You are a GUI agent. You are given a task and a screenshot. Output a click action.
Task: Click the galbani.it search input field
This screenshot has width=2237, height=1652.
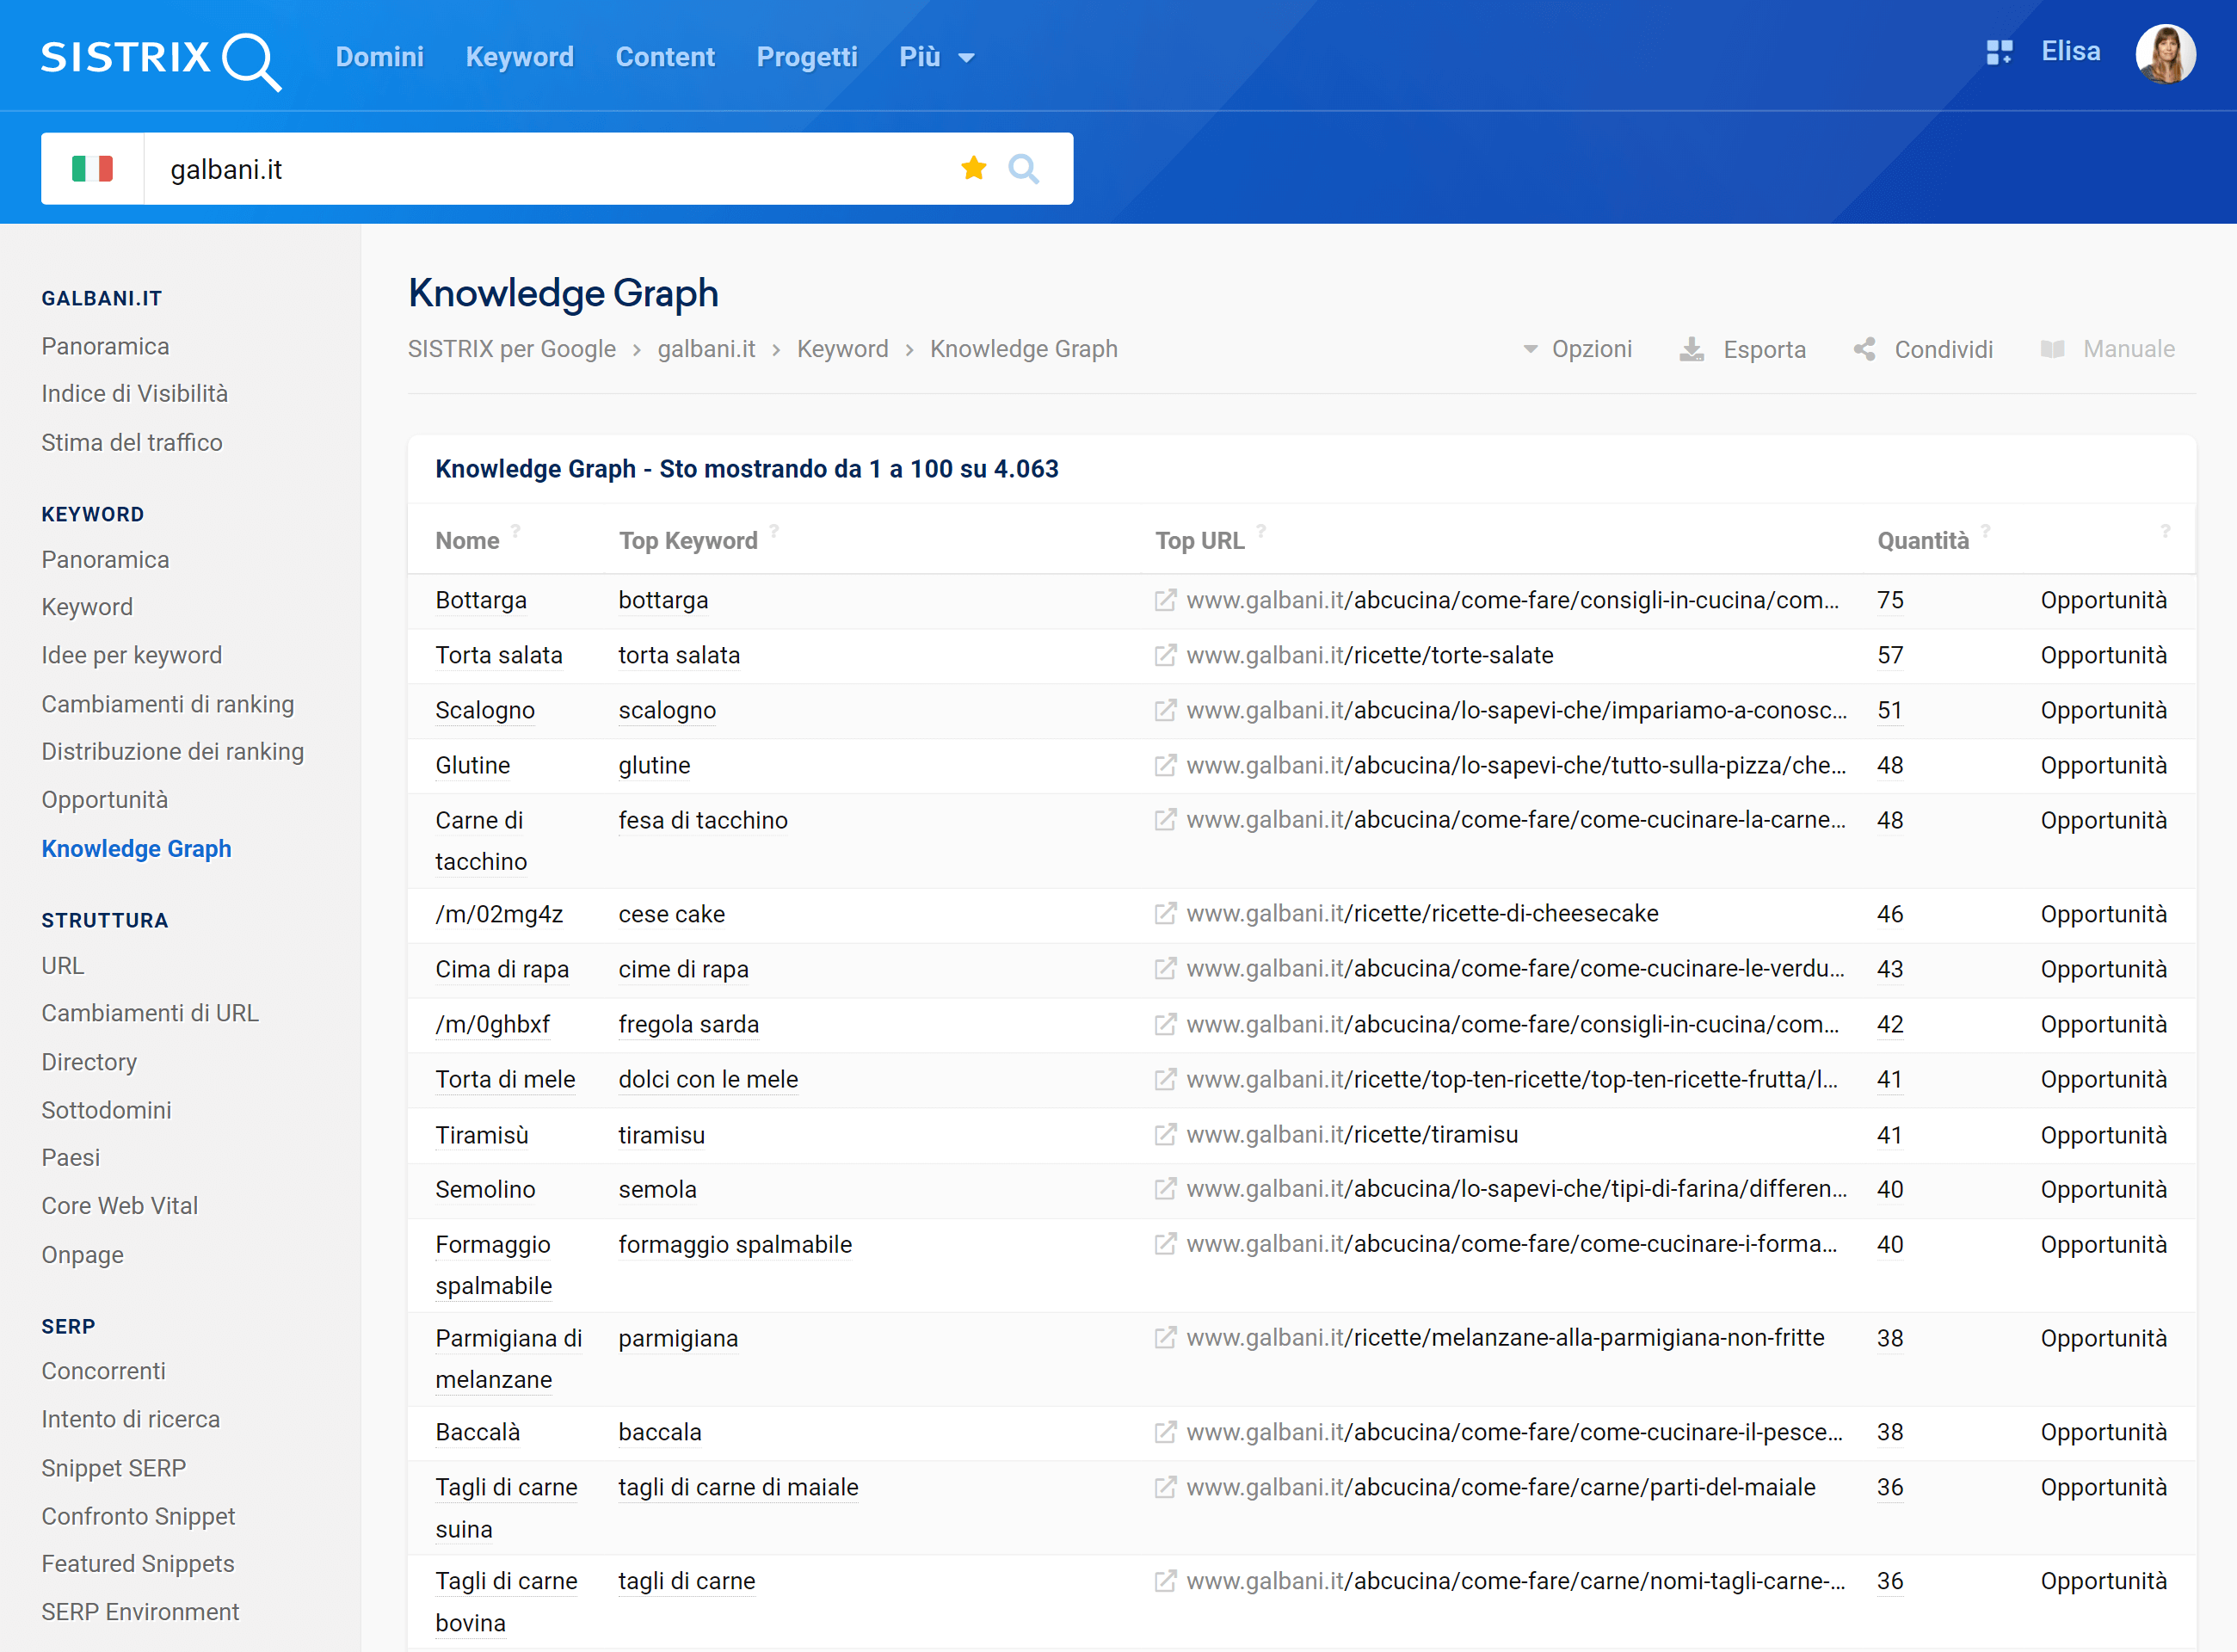coord(556,169)
